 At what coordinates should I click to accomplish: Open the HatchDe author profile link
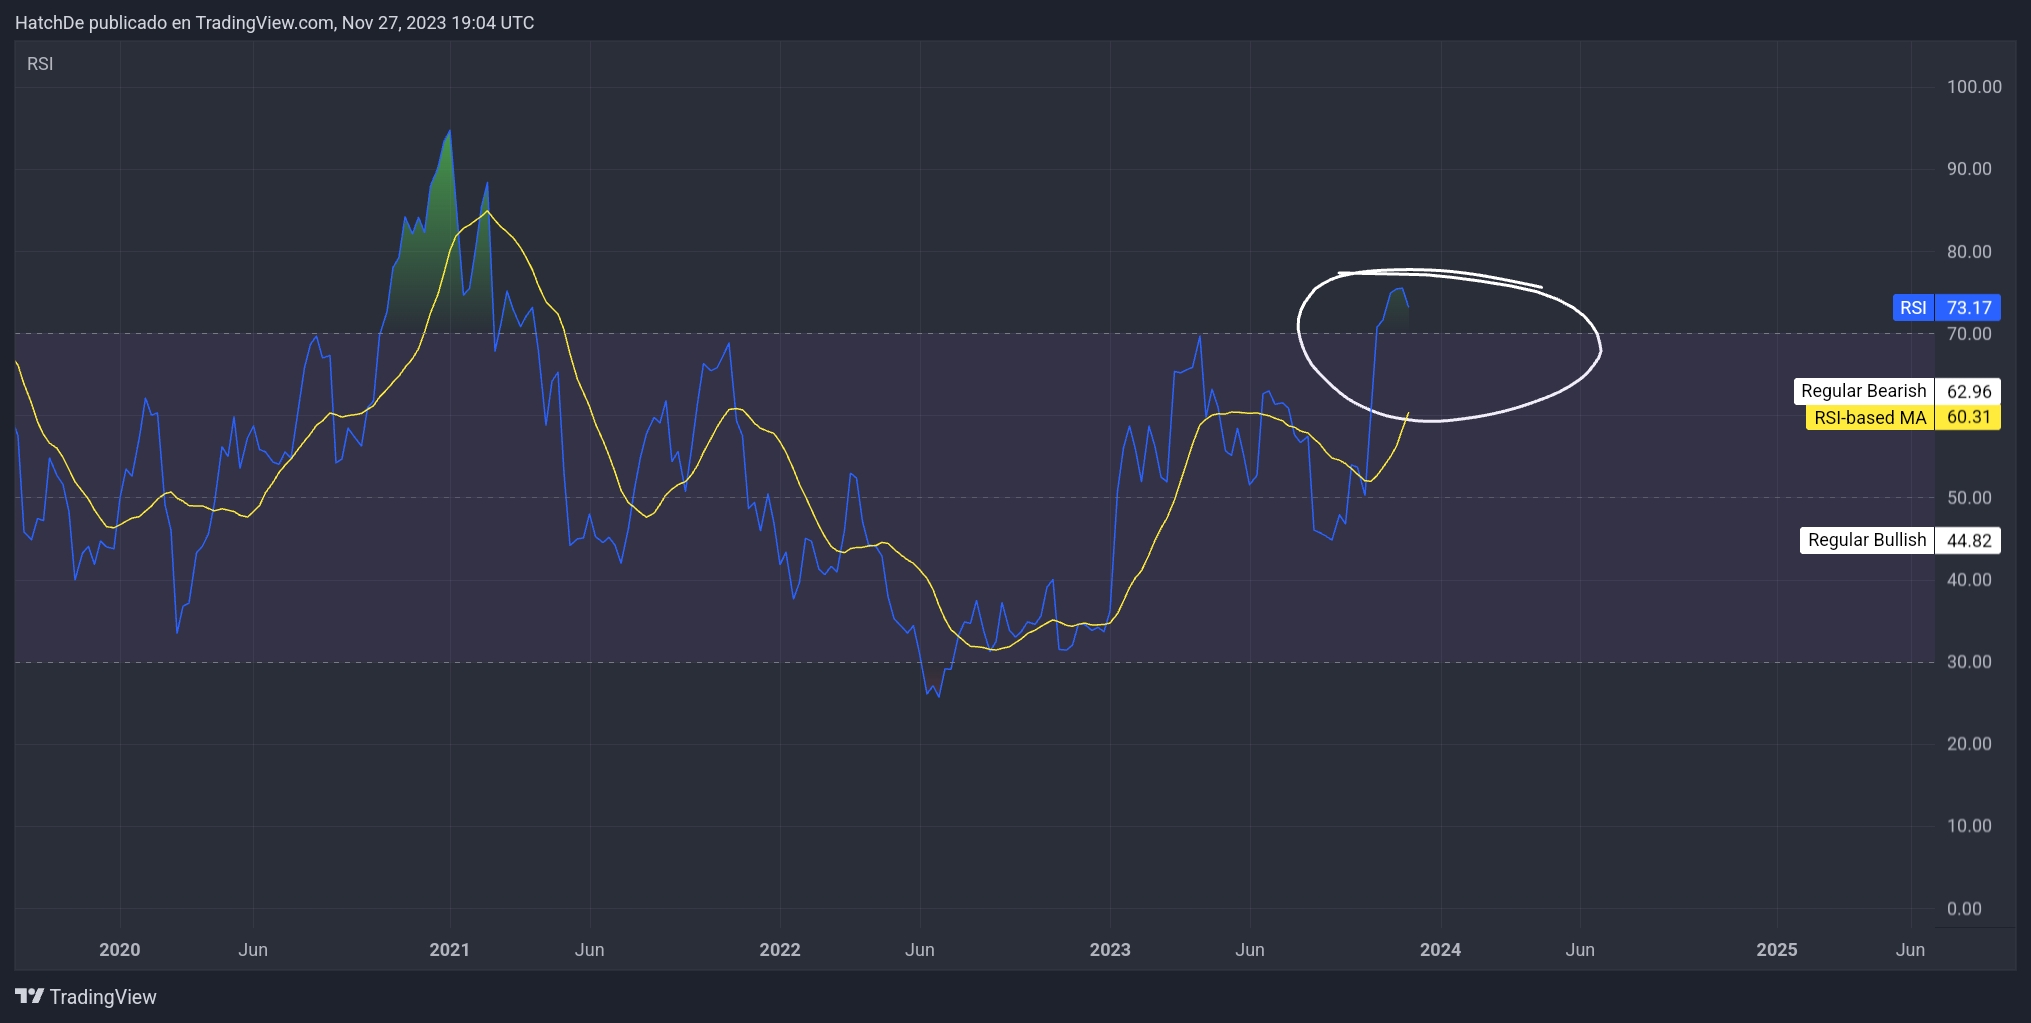pos(47,22)
